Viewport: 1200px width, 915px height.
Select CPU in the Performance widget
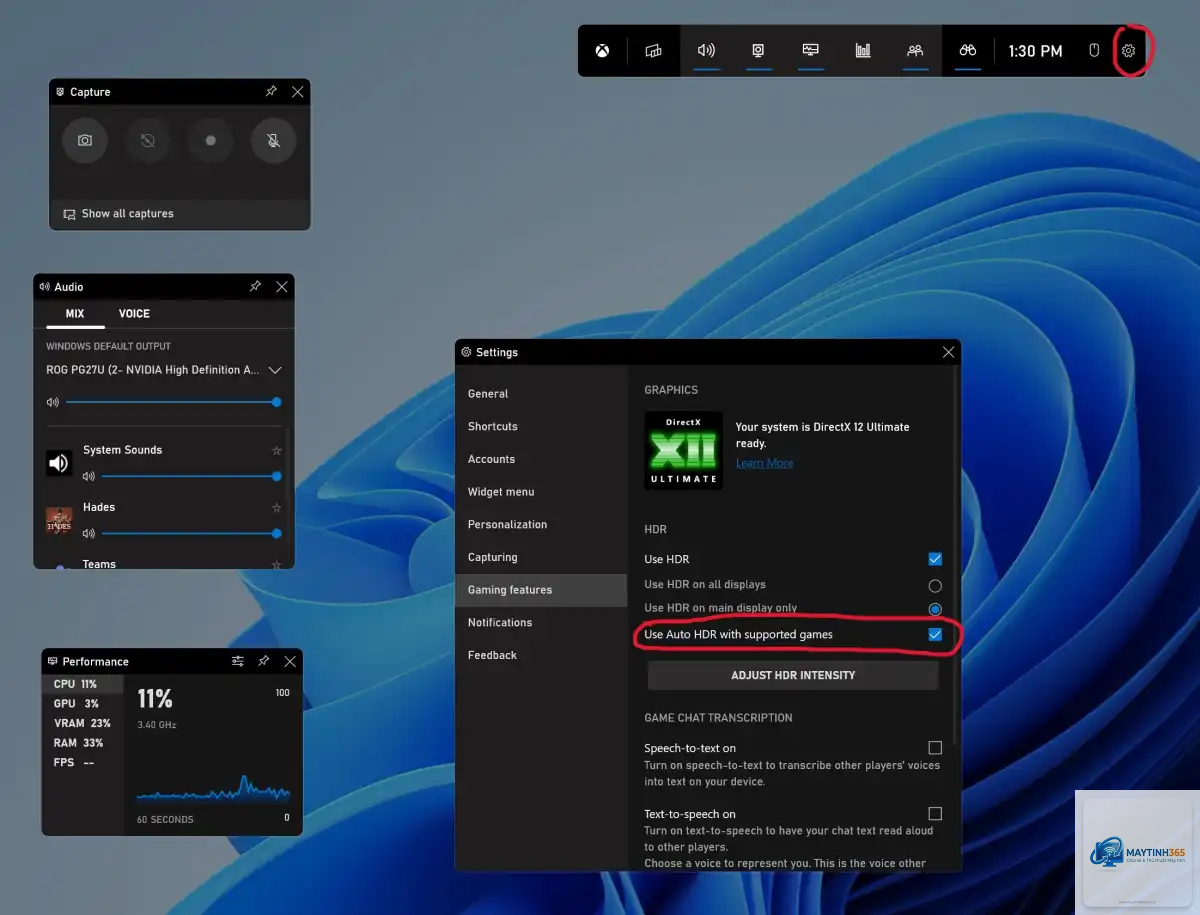(82, 684)
